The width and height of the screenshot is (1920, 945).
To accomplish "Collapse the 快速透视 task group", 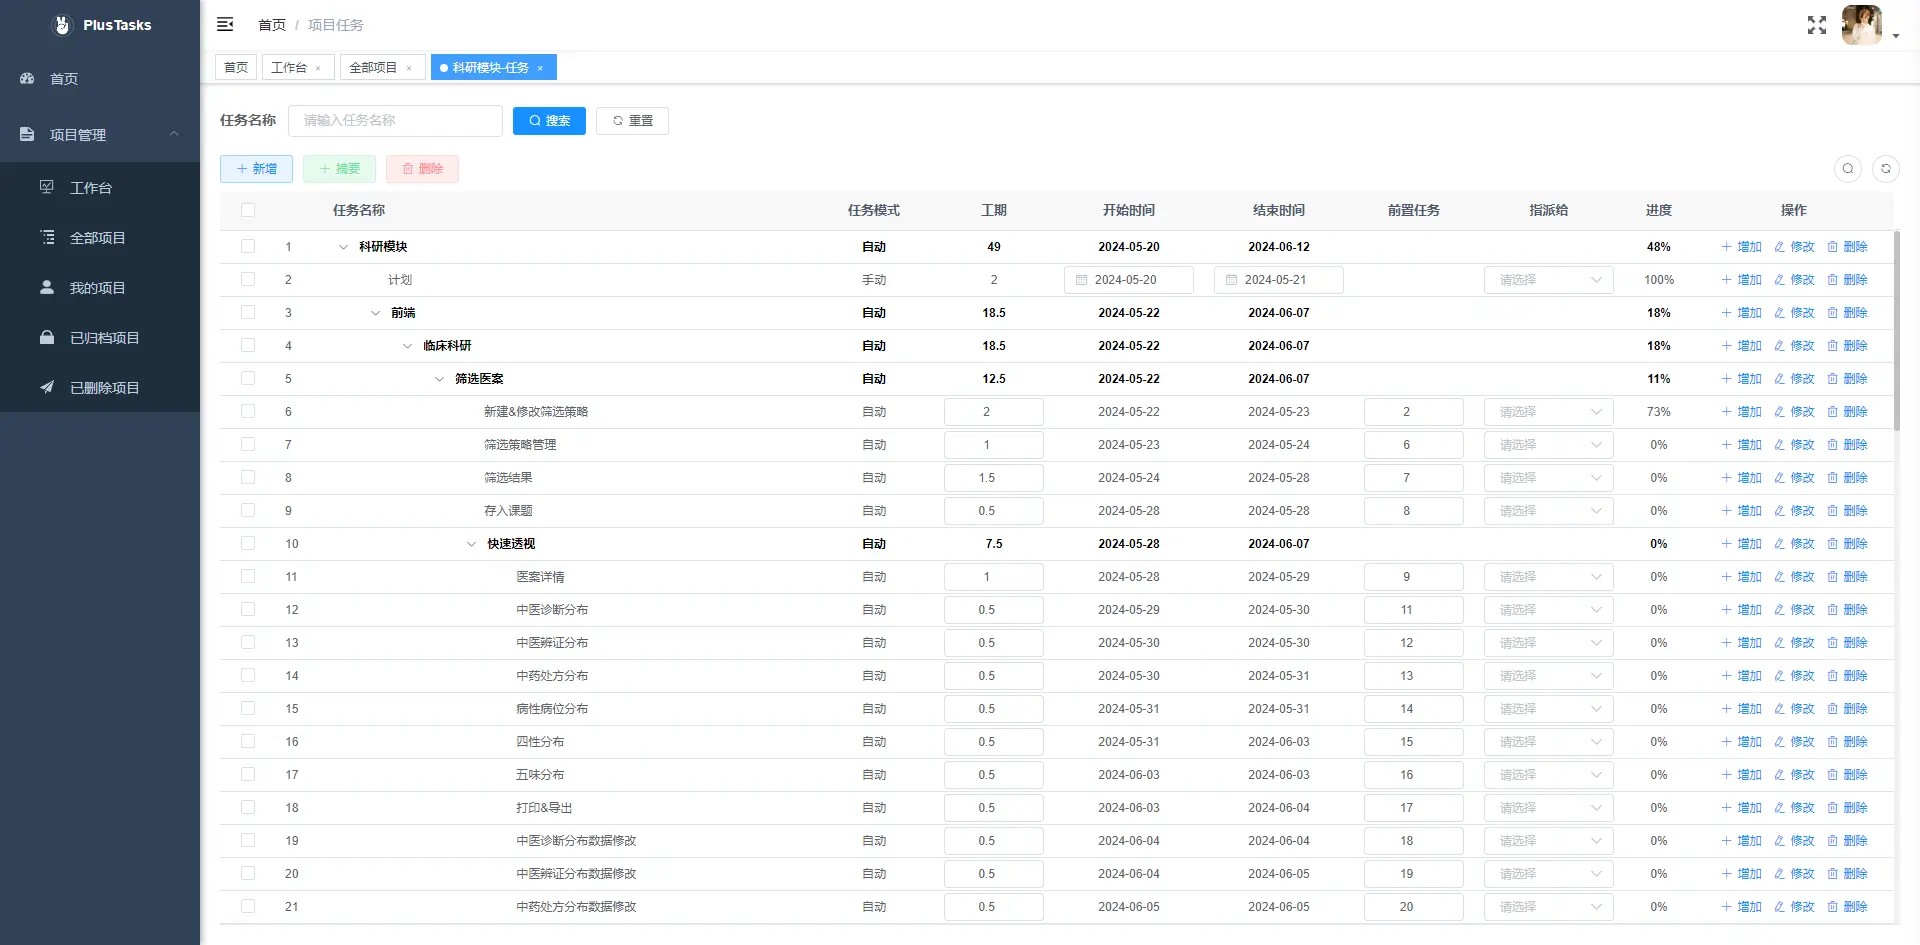I will 471,544.
